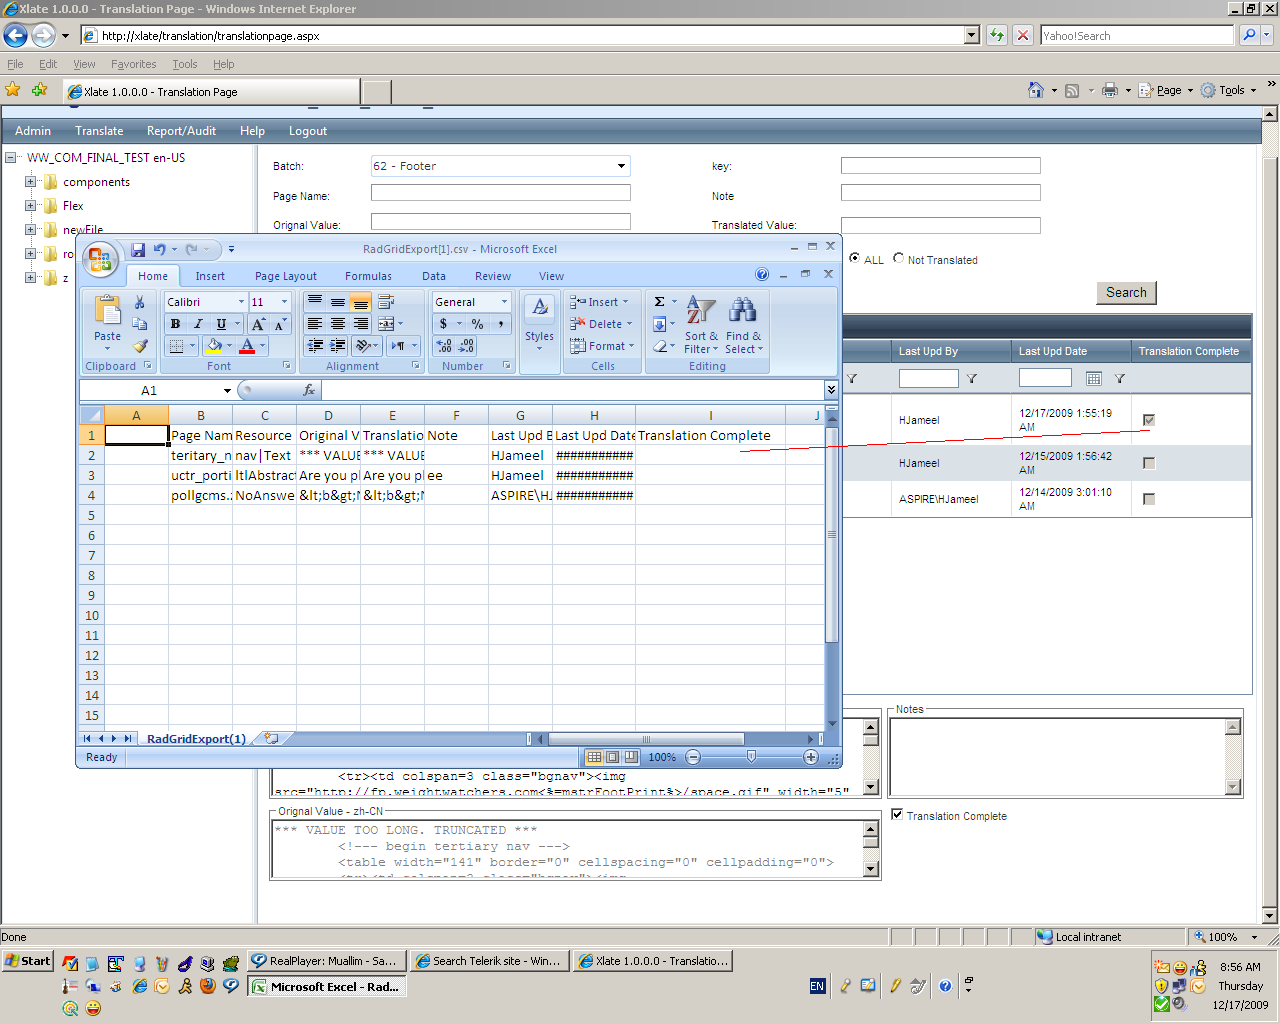Toggle italic formatting in Excel
This screenshot has width=1280, height=1024.
point(198,324)
